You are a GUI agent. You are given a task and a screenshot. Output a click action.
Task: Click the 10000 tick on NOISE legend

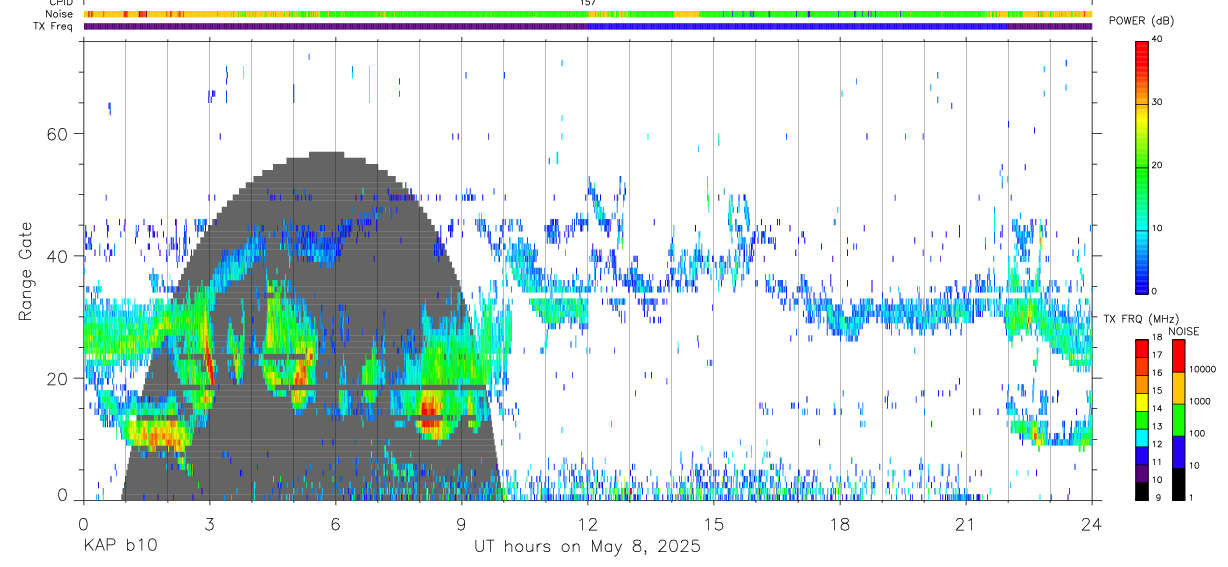[1202, 369]
